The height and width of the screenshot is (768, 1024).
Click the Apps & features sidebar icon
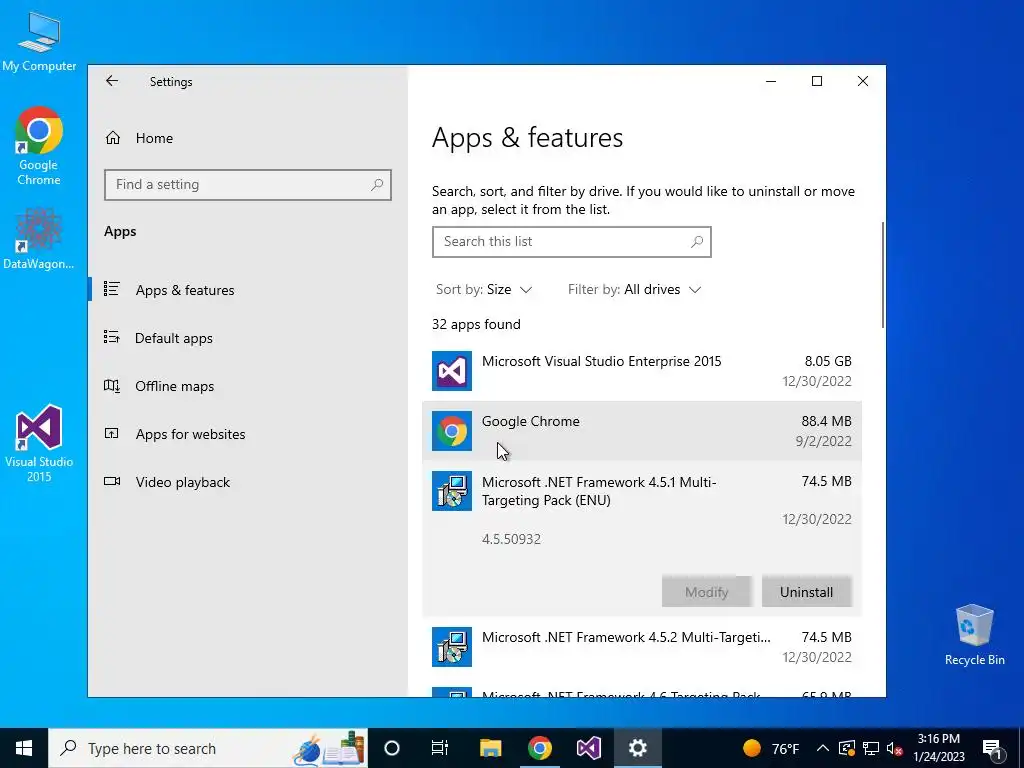point(112,289)
